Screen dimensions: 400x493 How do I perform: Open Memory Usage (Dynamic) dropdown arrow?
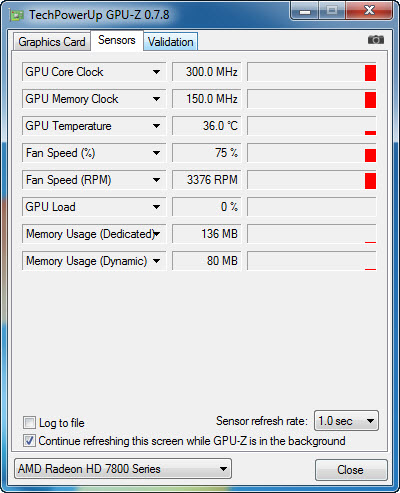(156, 261)
